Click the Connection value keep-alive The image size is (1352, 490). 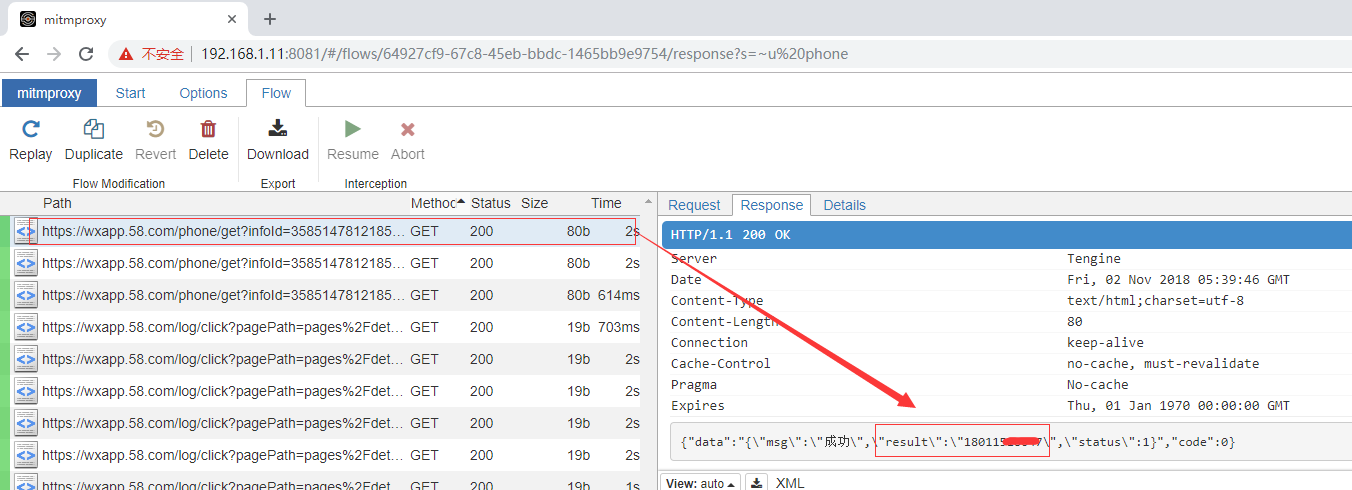[x=1107, y=342]
